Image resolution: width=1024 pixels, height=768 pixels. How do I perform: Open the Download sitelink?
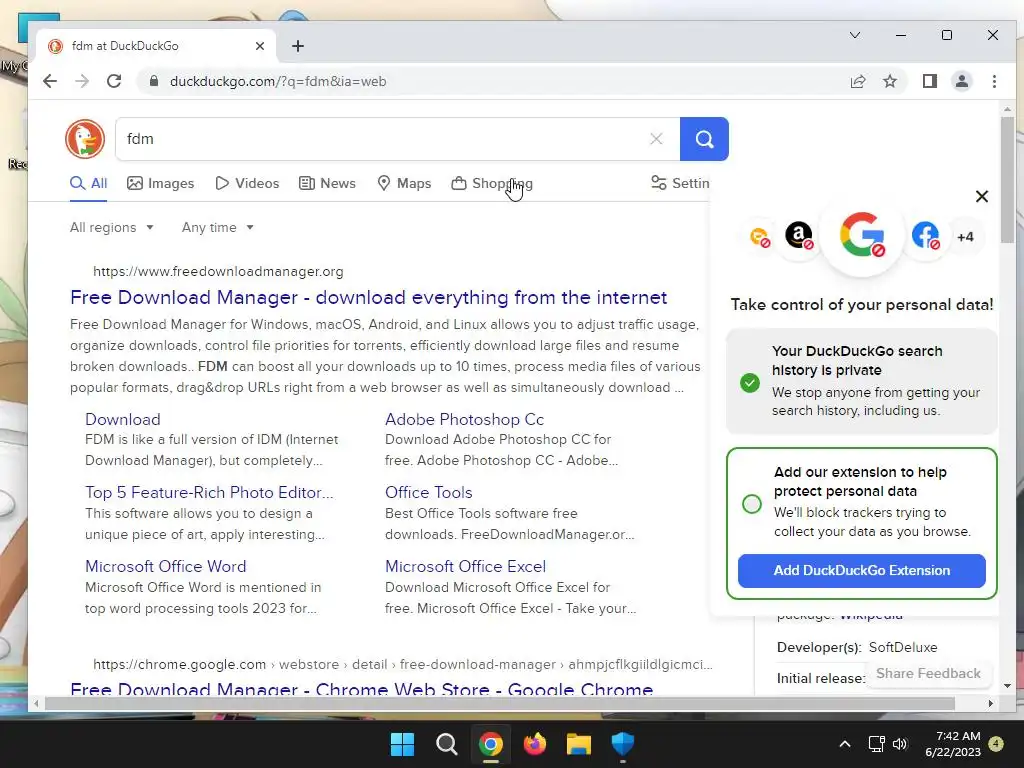[123, 419]
